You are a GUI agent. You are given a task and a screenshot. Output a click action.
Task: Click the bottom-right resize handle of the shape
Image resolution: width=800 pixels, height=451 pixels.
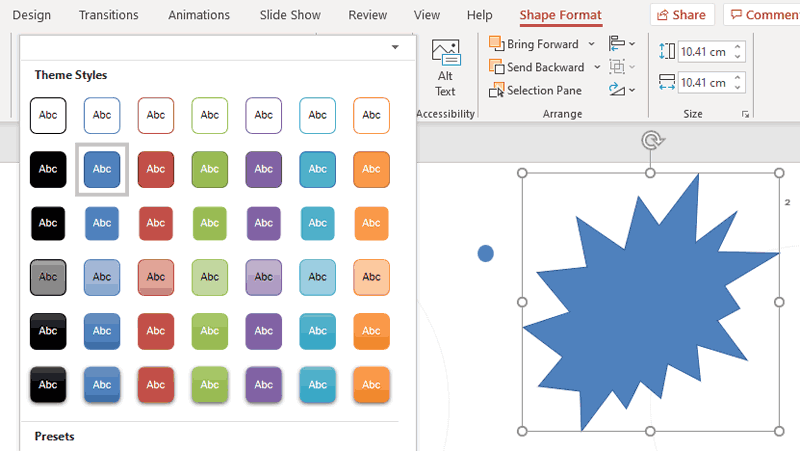click(779, 431)
